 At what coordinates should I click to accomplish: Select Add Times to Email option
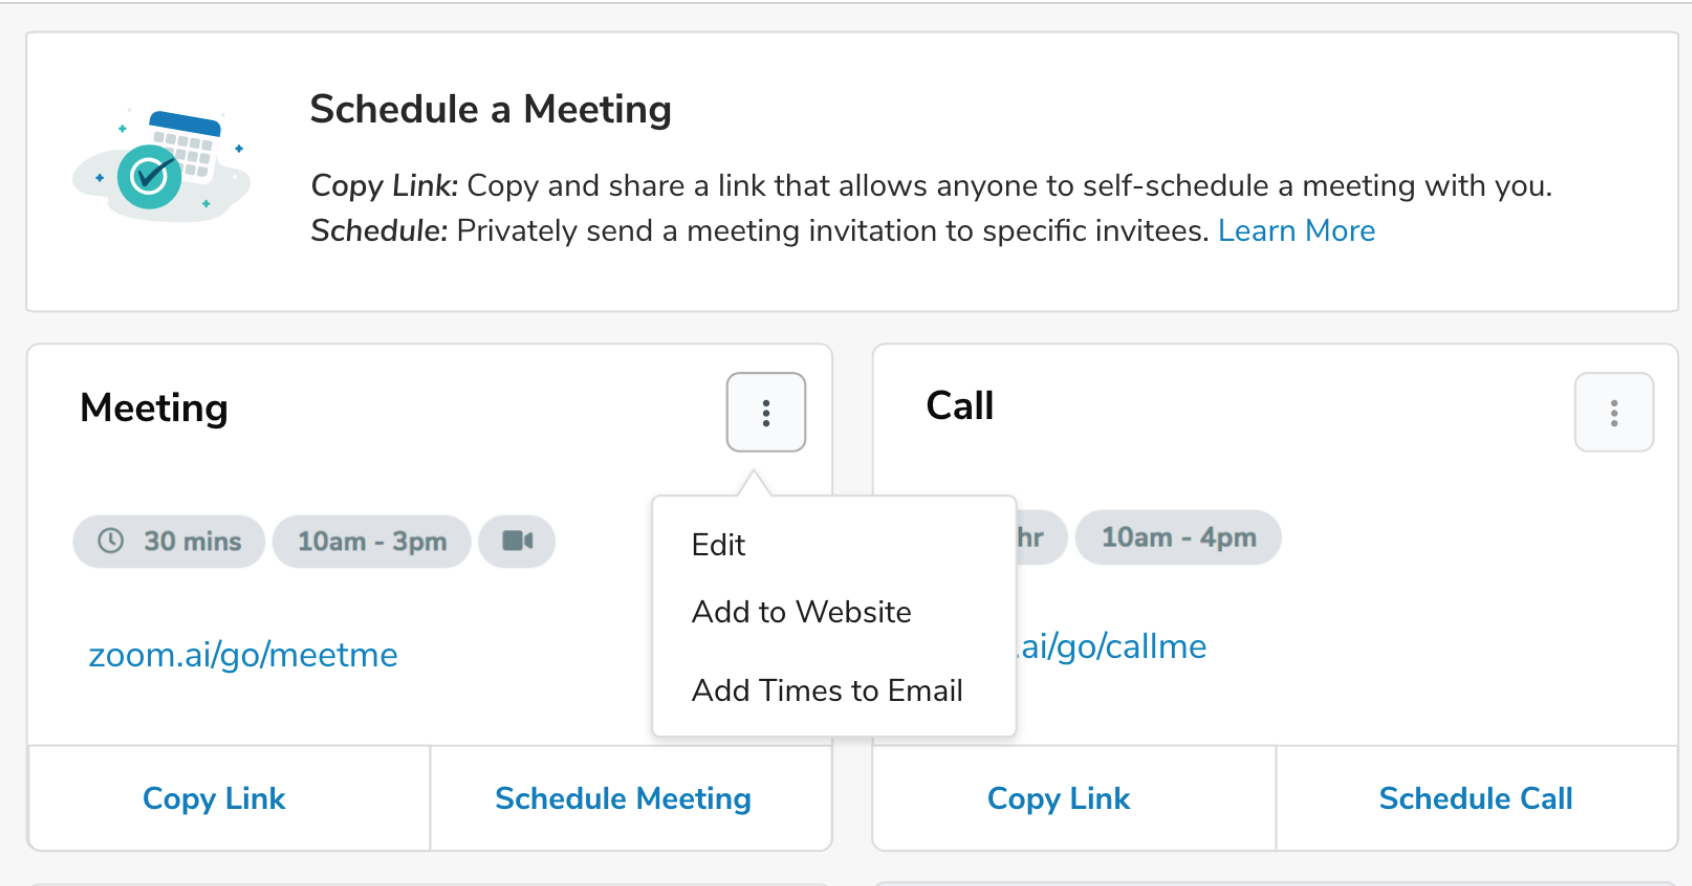827,690
